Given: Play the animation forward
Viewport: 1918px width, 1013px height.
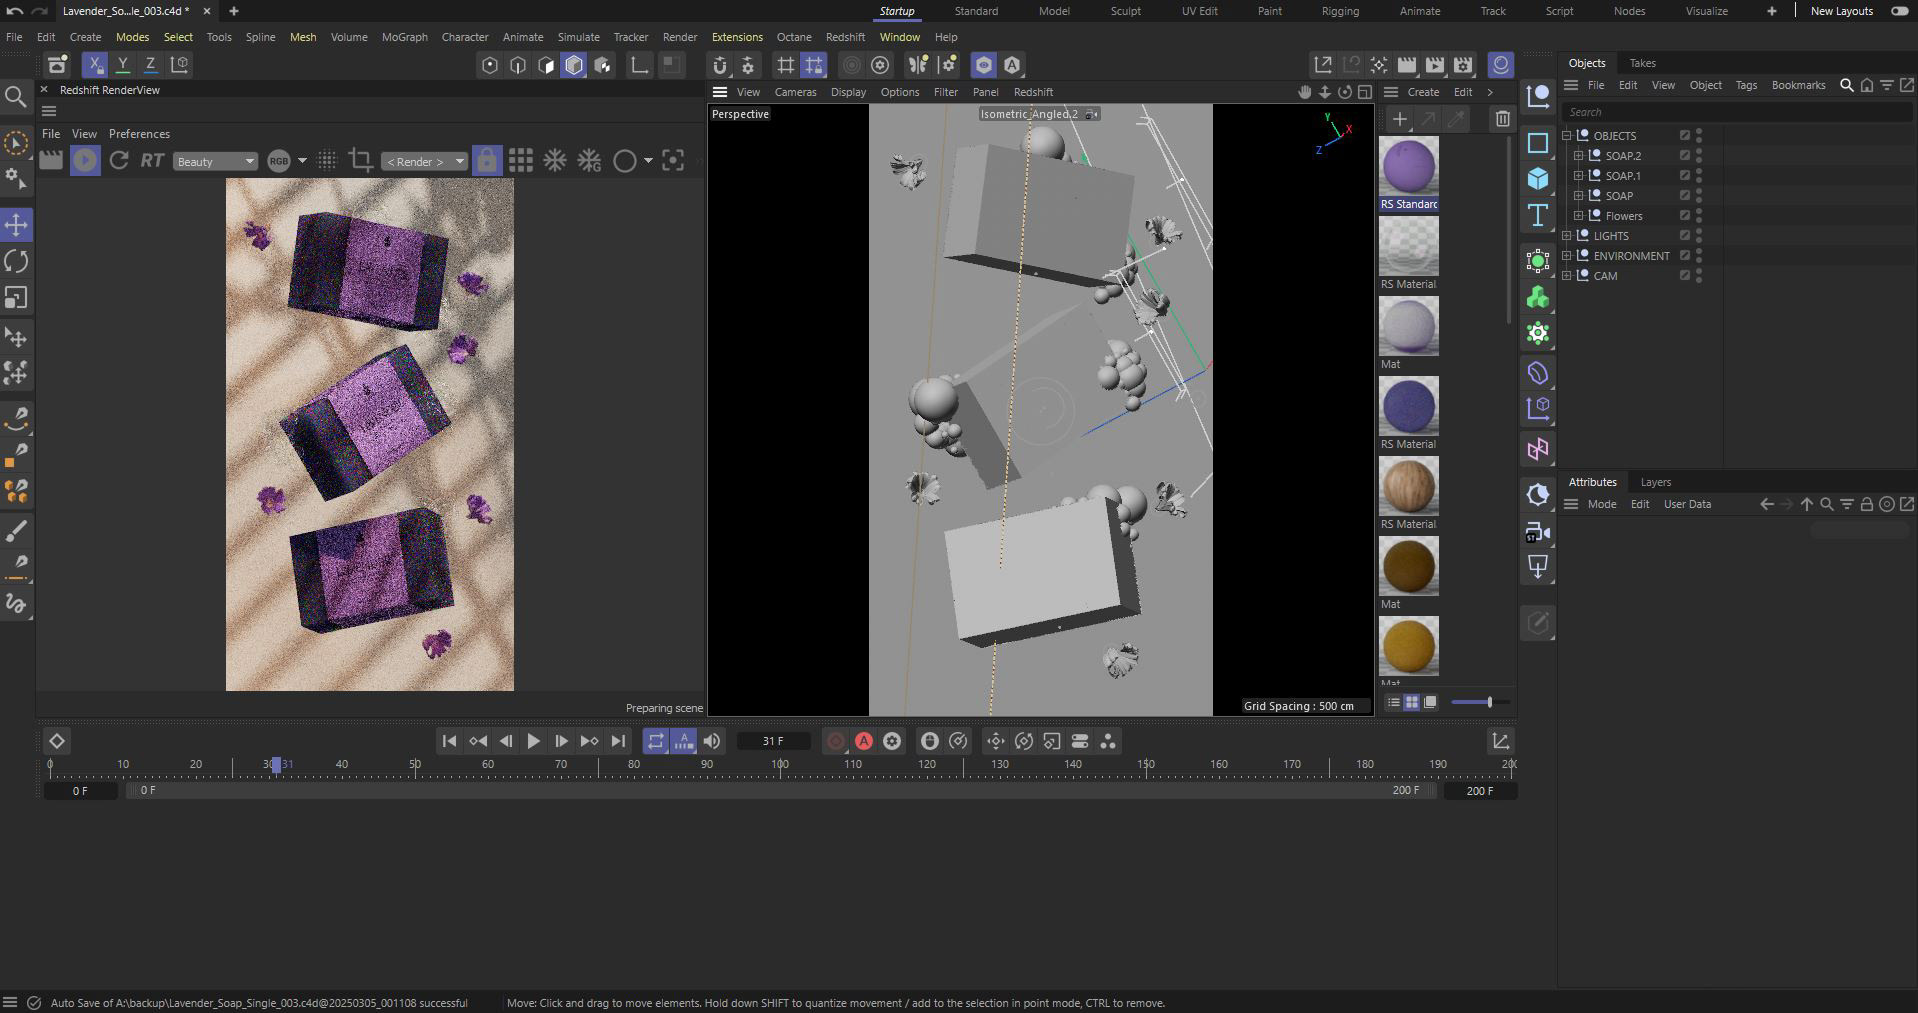Looking at the screenshot, I should pyautogui.click(x=533, y=741).
